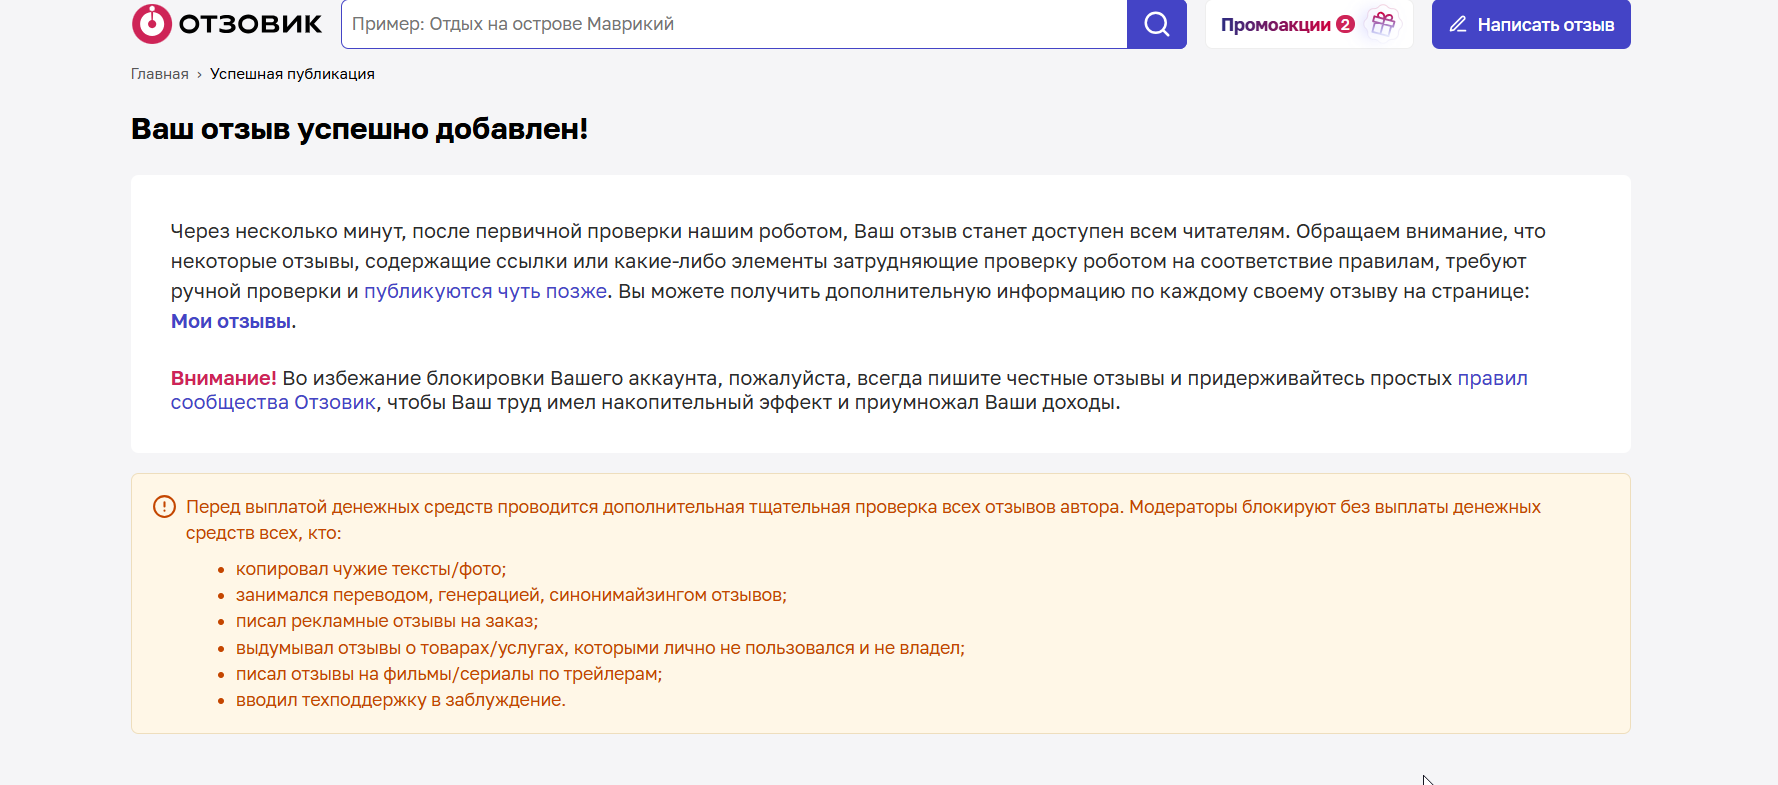1778x785 pixels.
Task: Click the red promo counter badge
Action: tap(1346, 24)
